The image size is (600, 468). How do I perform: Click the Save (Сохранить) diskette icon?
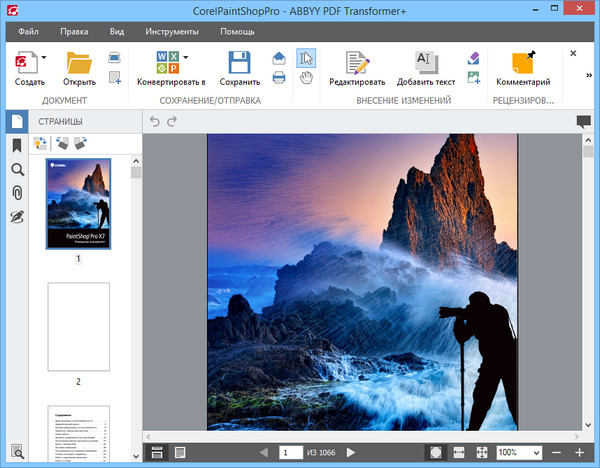tap(240, 63)
